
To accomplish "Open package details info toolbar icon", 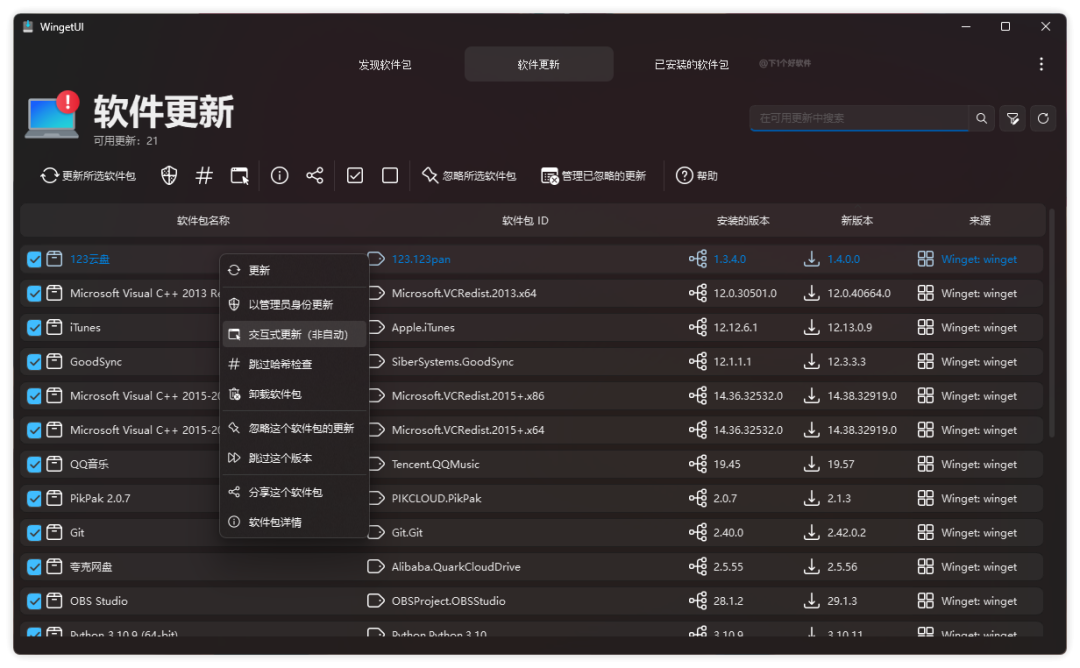I will pyautogui.click(x=279, y=176).
